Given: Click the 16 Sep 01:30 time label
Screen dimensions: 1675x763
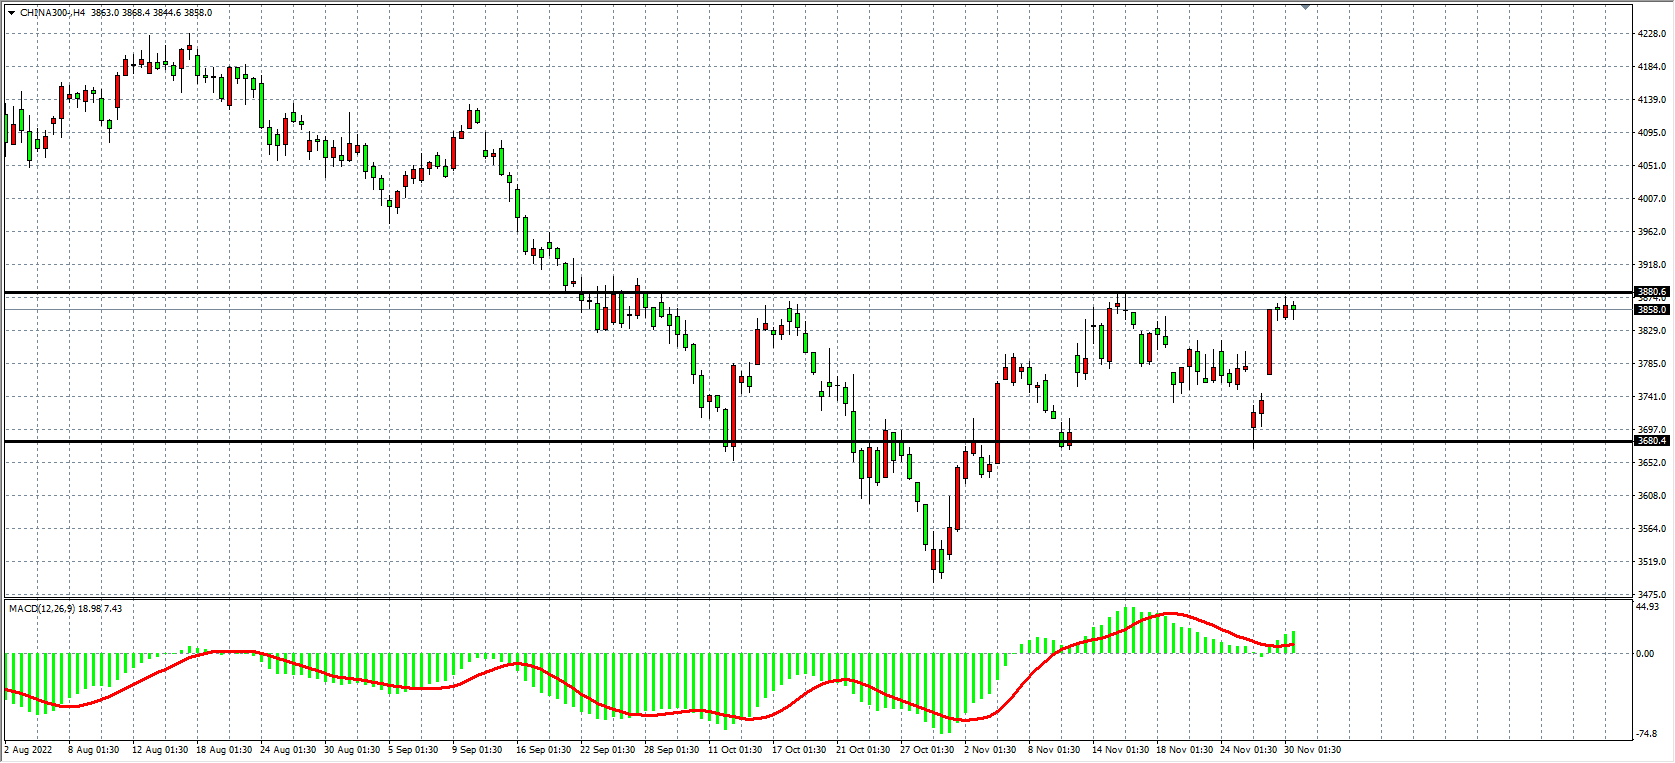Looking at the screenshot, I should click(x=543, y=750).
